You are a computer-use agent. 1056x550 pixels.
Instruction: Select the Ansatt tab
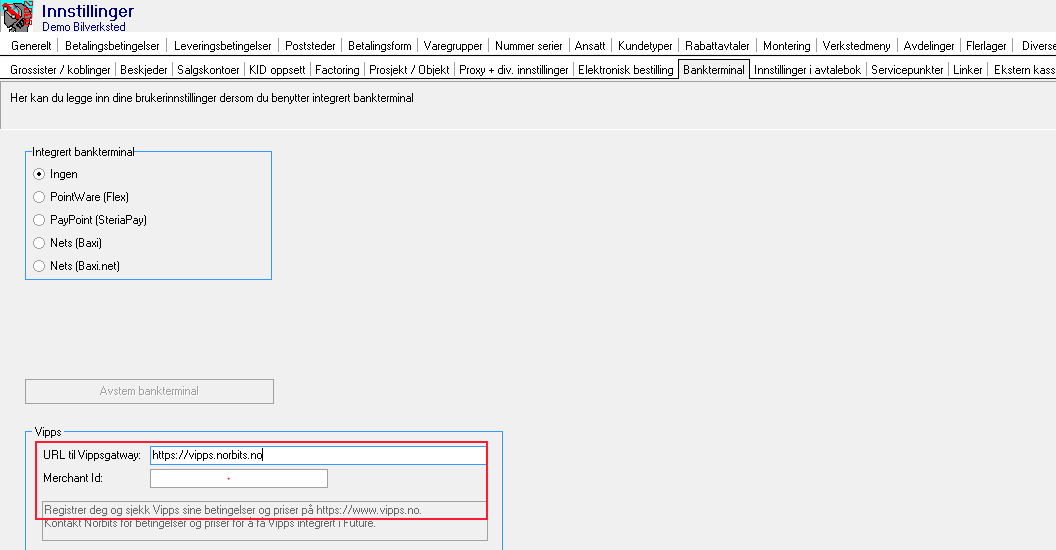click(590, 46)
